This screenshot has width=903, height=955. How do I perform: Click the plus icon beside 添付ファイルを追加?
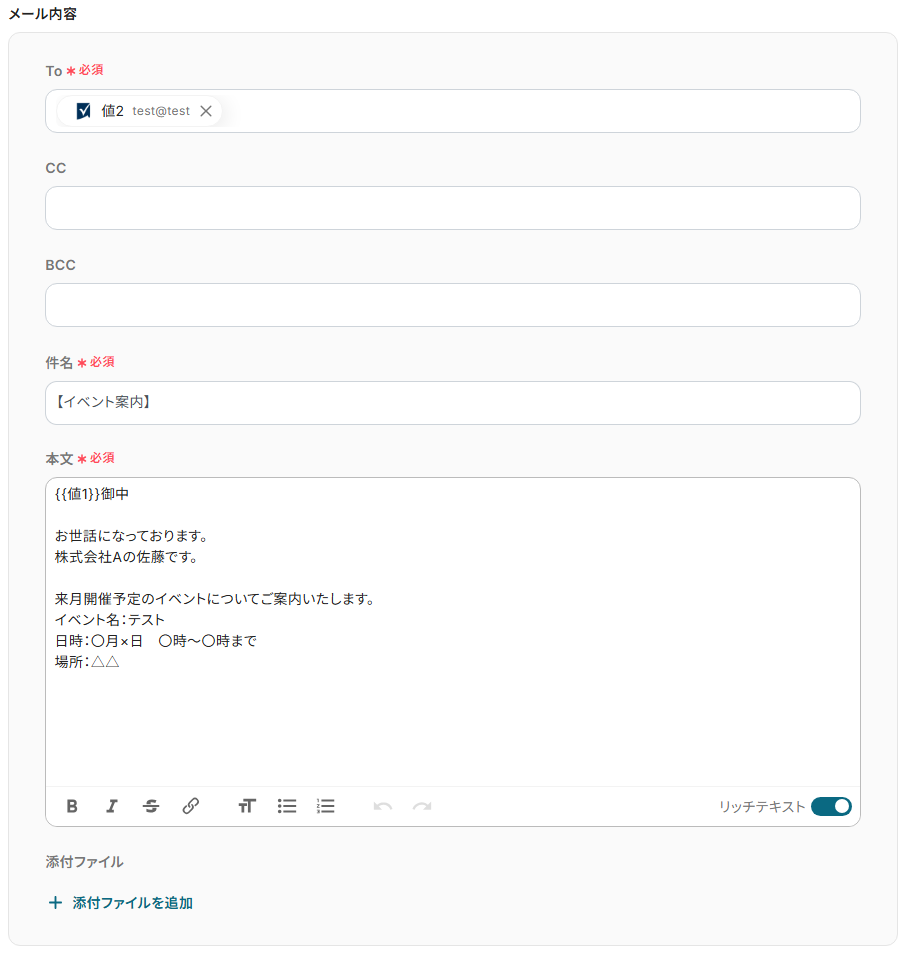point(55,903)
